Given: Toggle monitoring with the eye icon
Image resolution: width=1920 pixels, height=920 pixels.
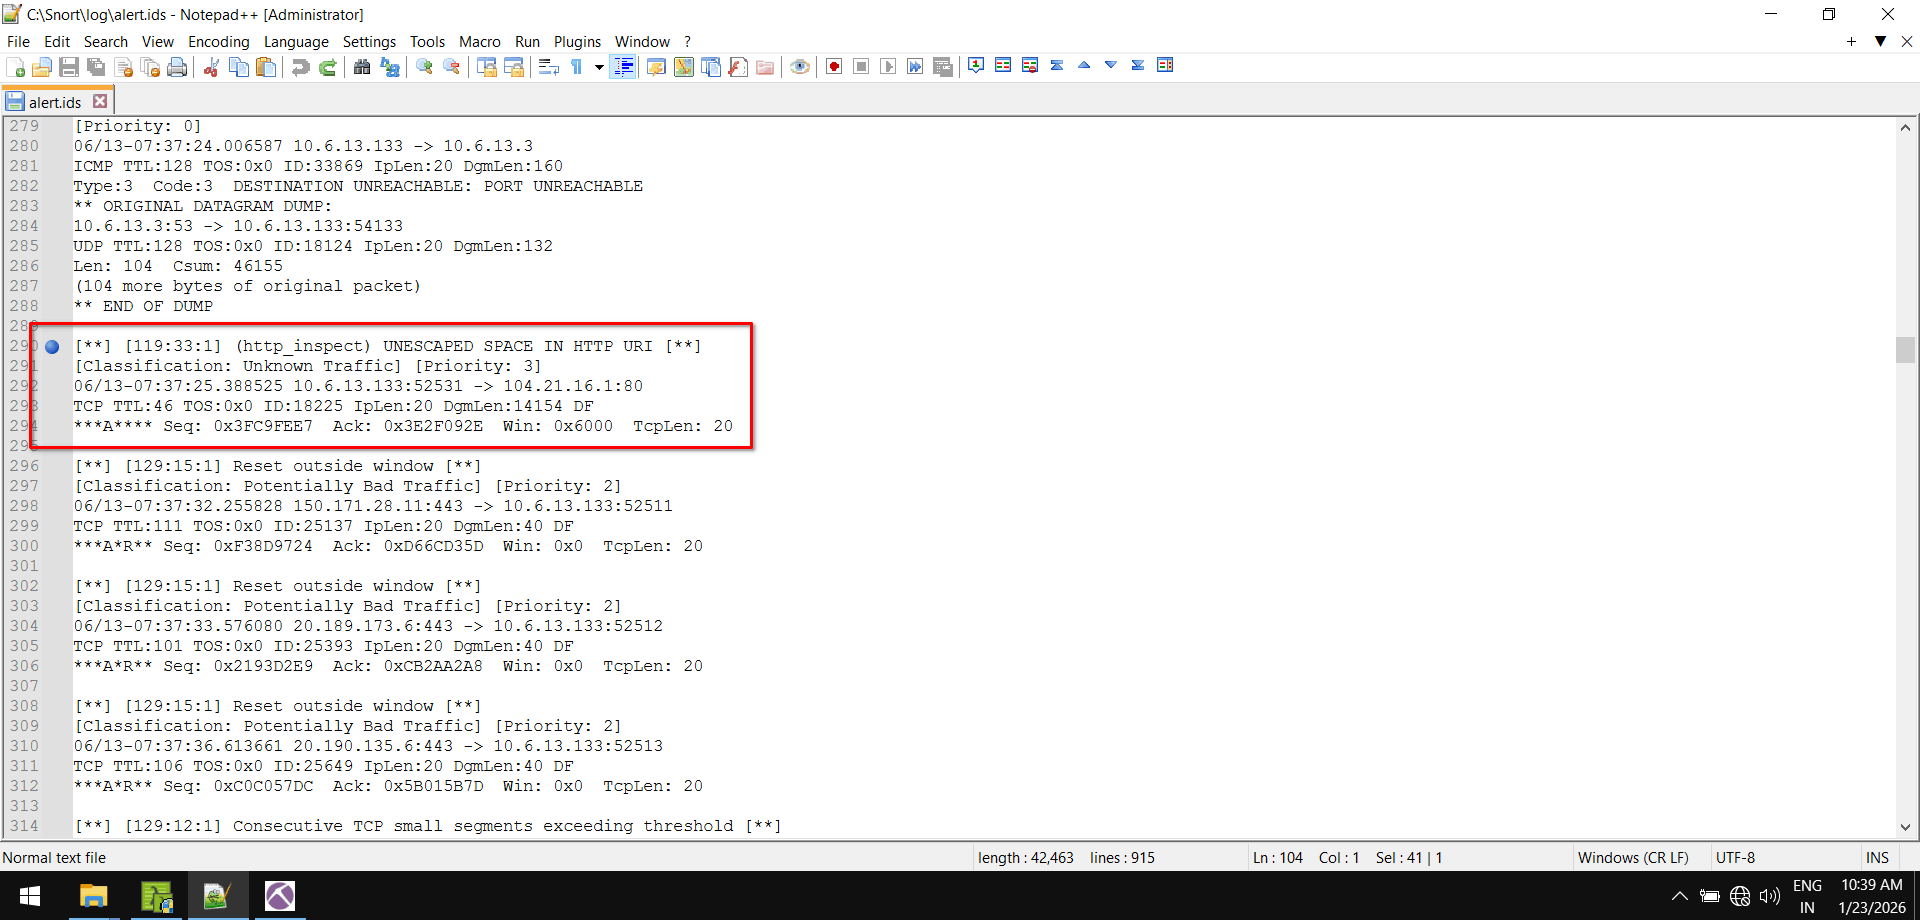Looking at the screenshot, I should (x=799, y=66).
